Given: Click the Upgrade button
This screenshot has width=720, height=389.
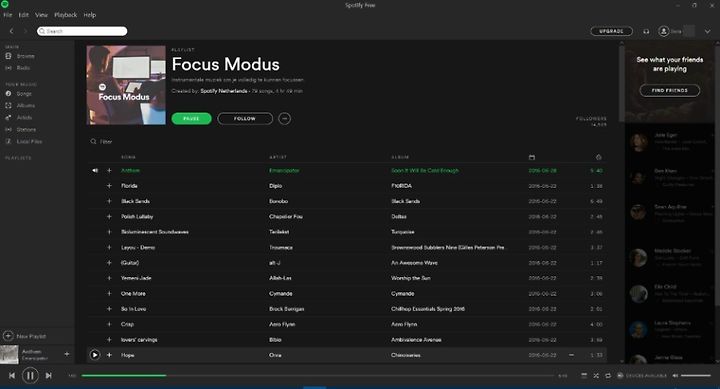Looking at the screenshot, I should (611, 31).
